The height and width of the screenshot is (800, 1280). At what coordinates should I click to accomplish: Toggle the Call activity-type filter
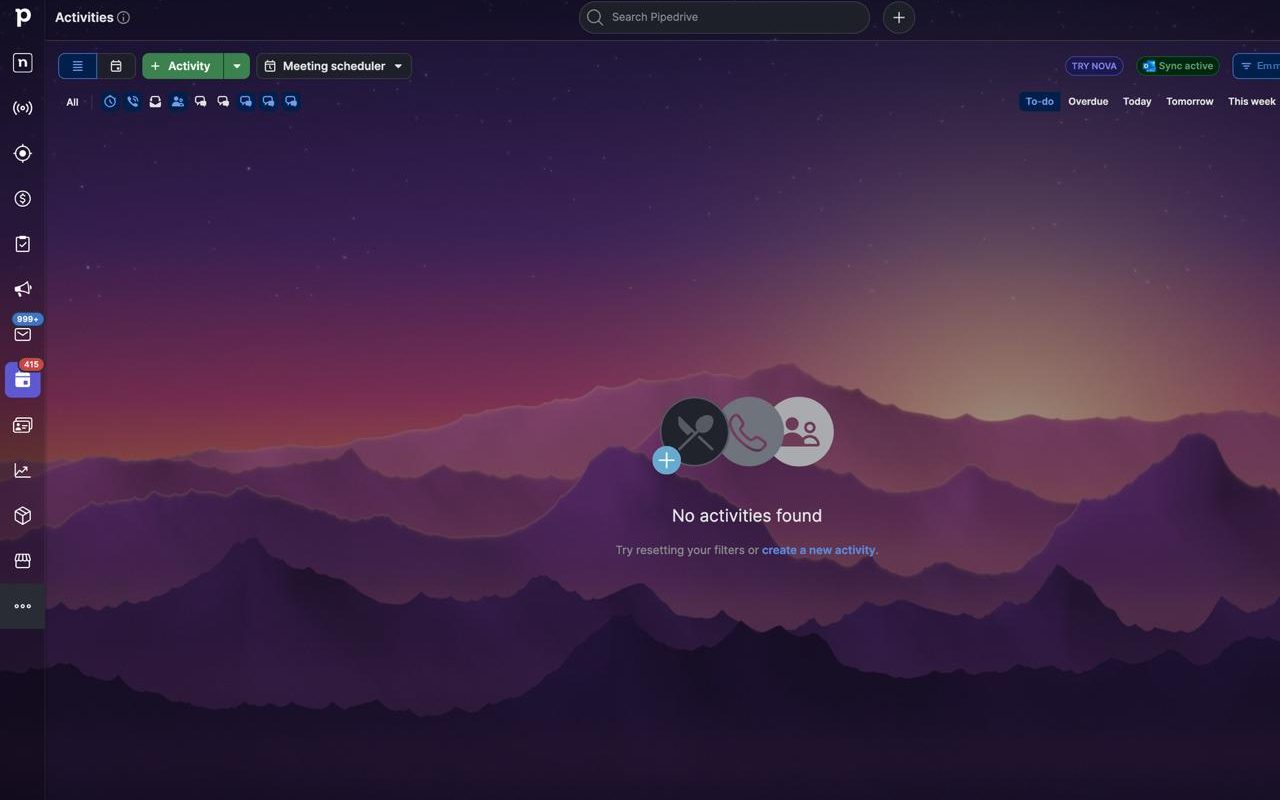click(x=133, y=102)
